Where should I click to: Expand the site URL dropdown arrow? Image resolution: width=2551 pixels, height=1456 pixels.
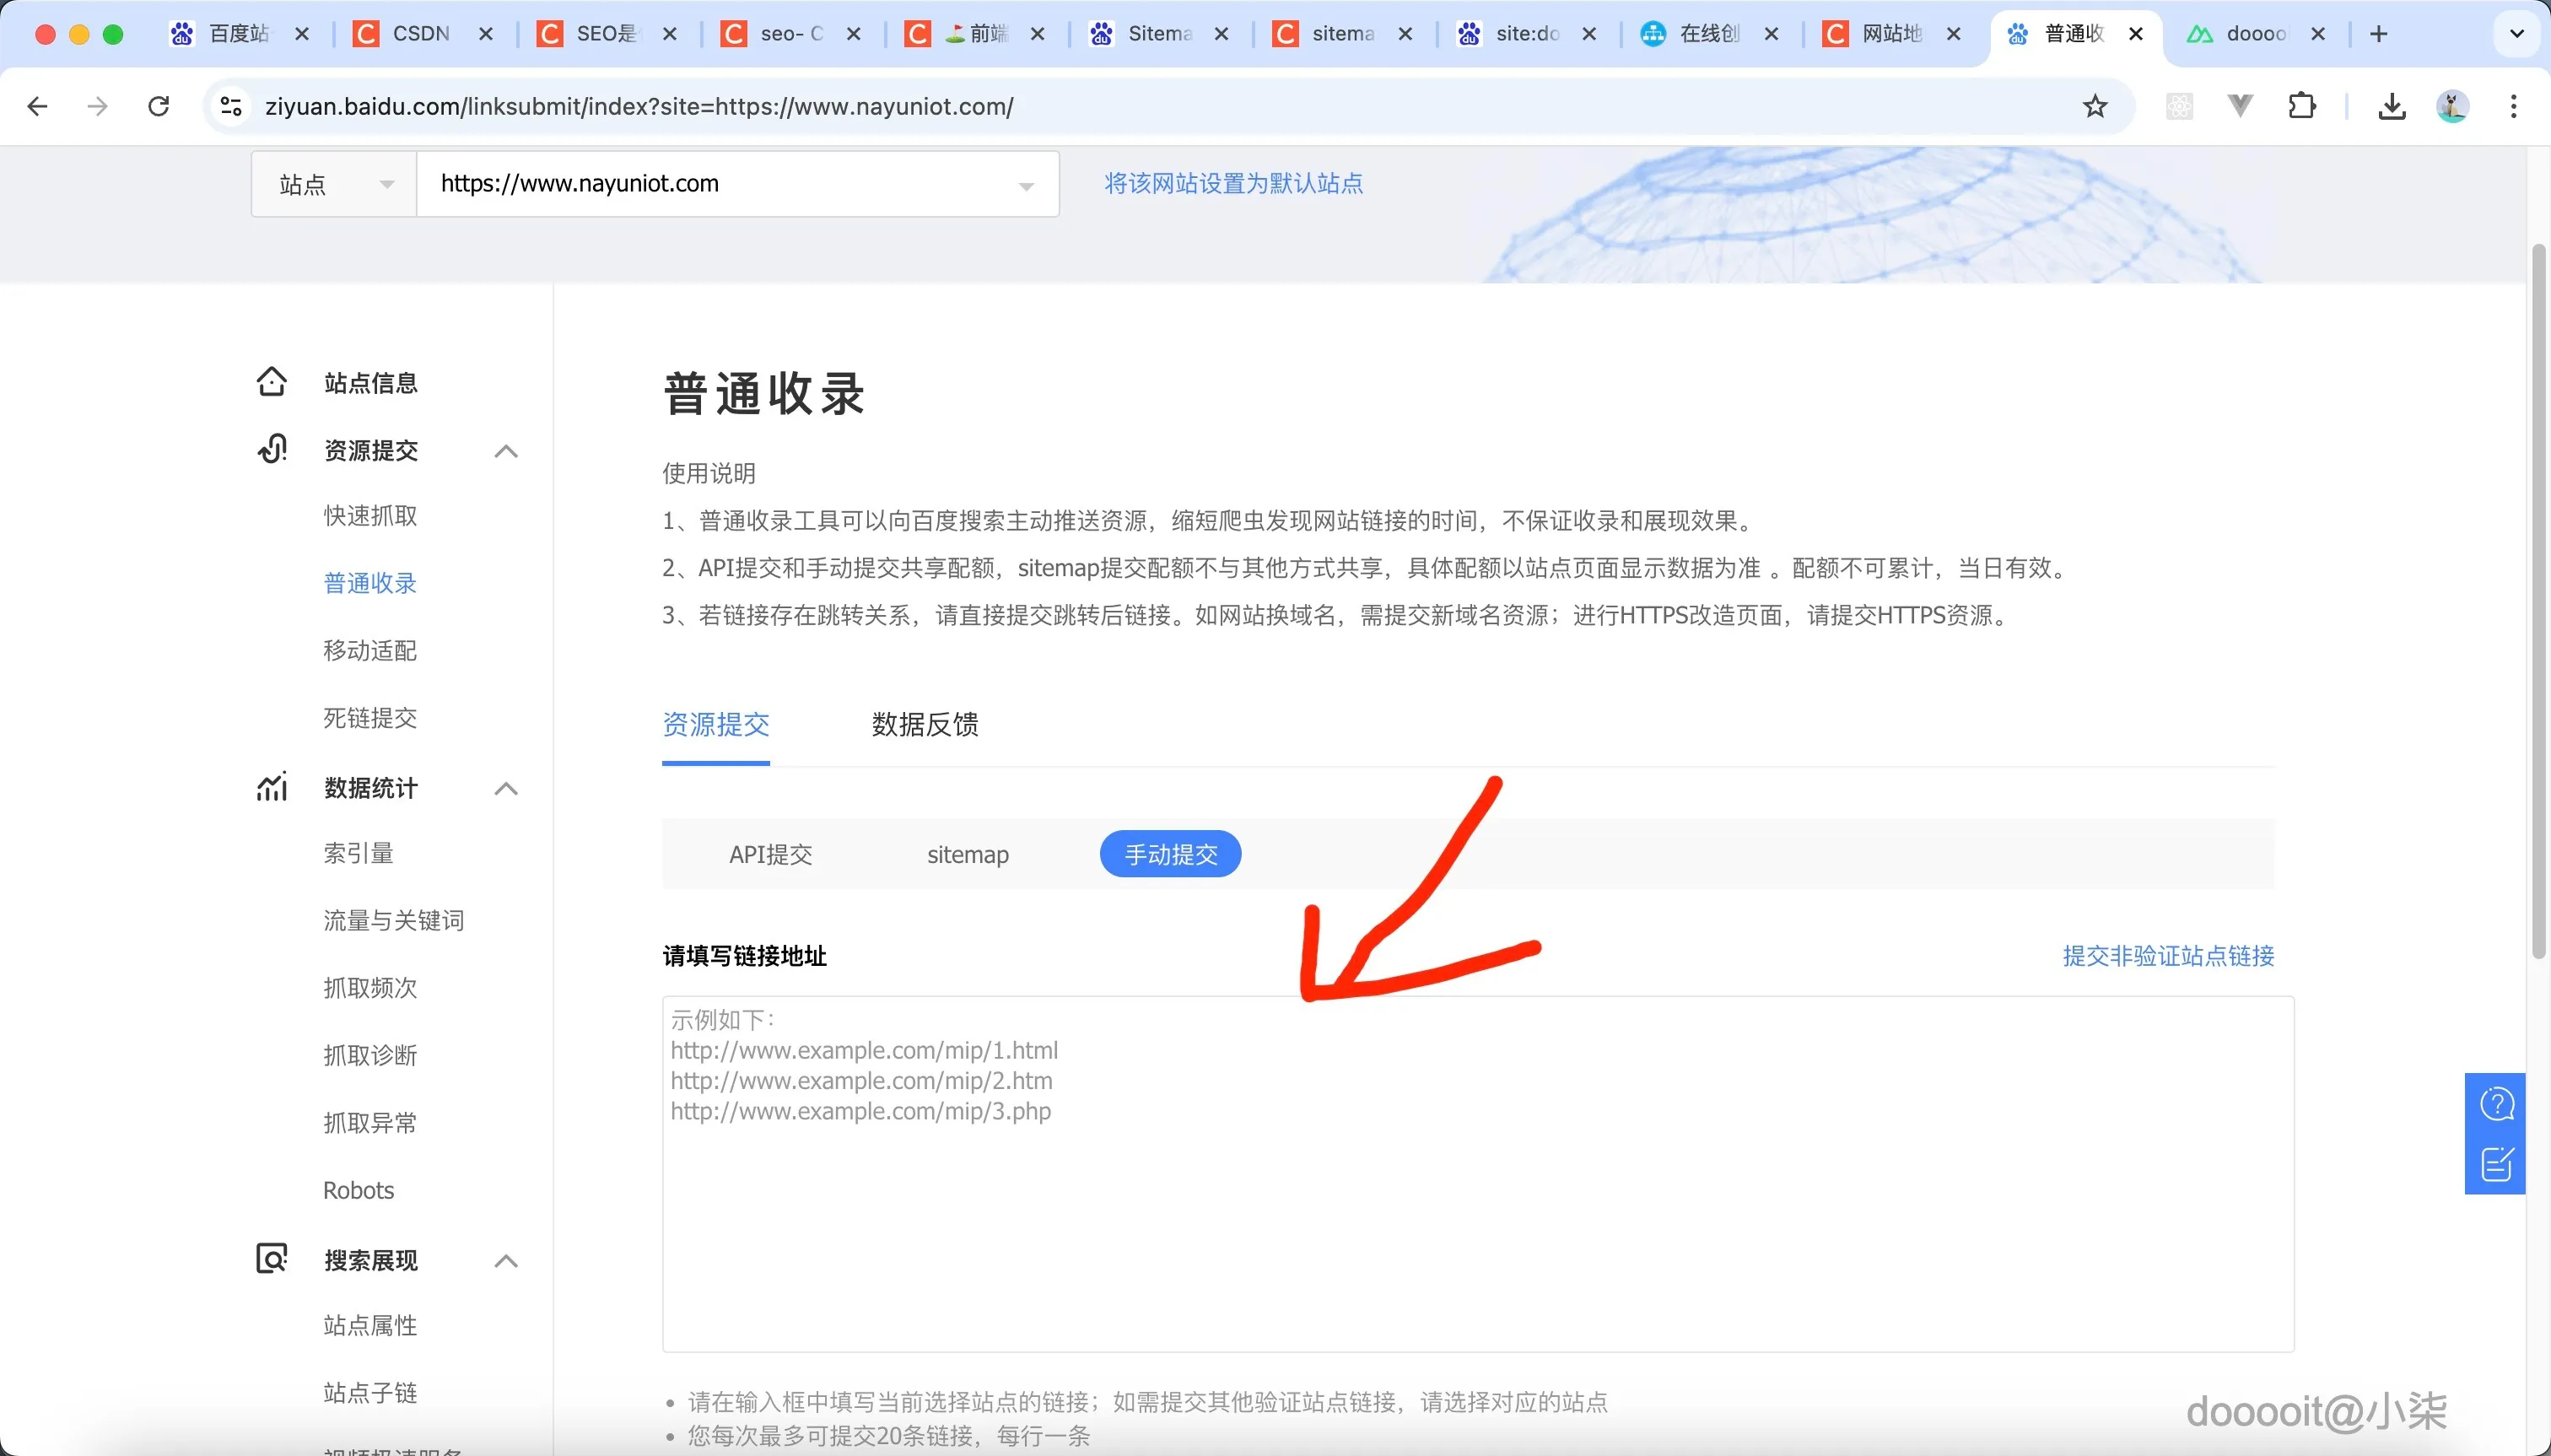1026,185
